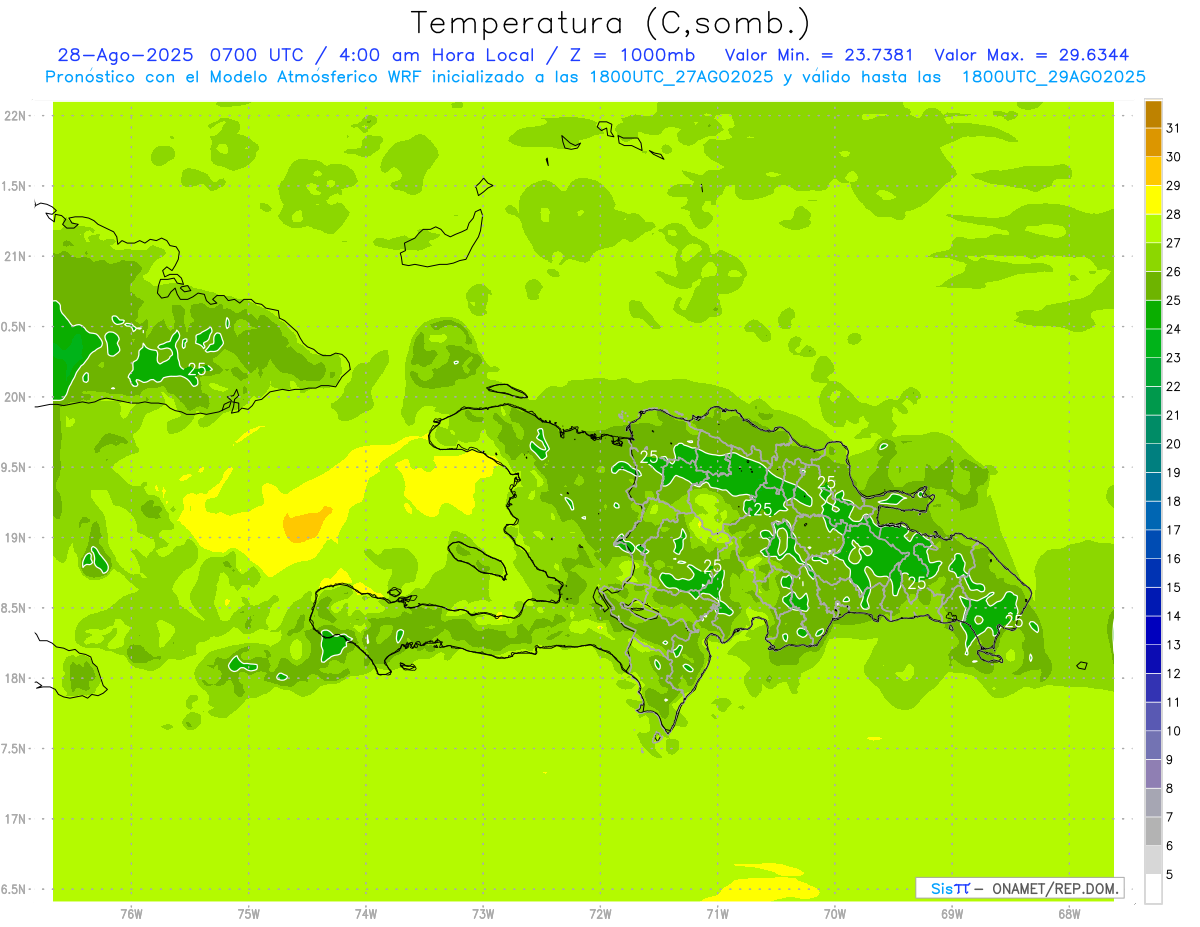Viewport: 1200px width, 927px height.
Task: Click the 'ONAMET/REP.DOM.' credit text
Action: [x=1055, y=888]
